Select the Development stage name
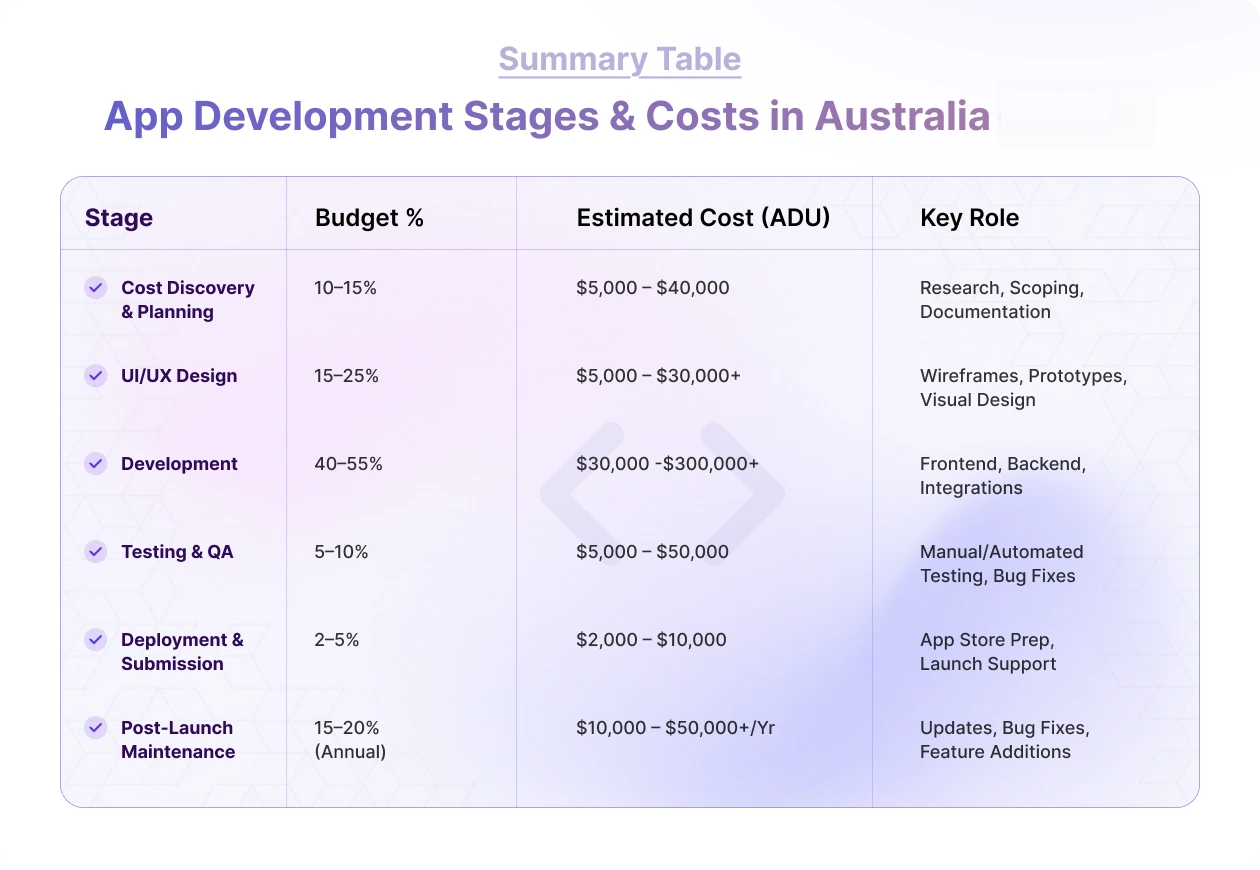The height and width of the screenshot is (870, 1260). click(x=179, y=464)
